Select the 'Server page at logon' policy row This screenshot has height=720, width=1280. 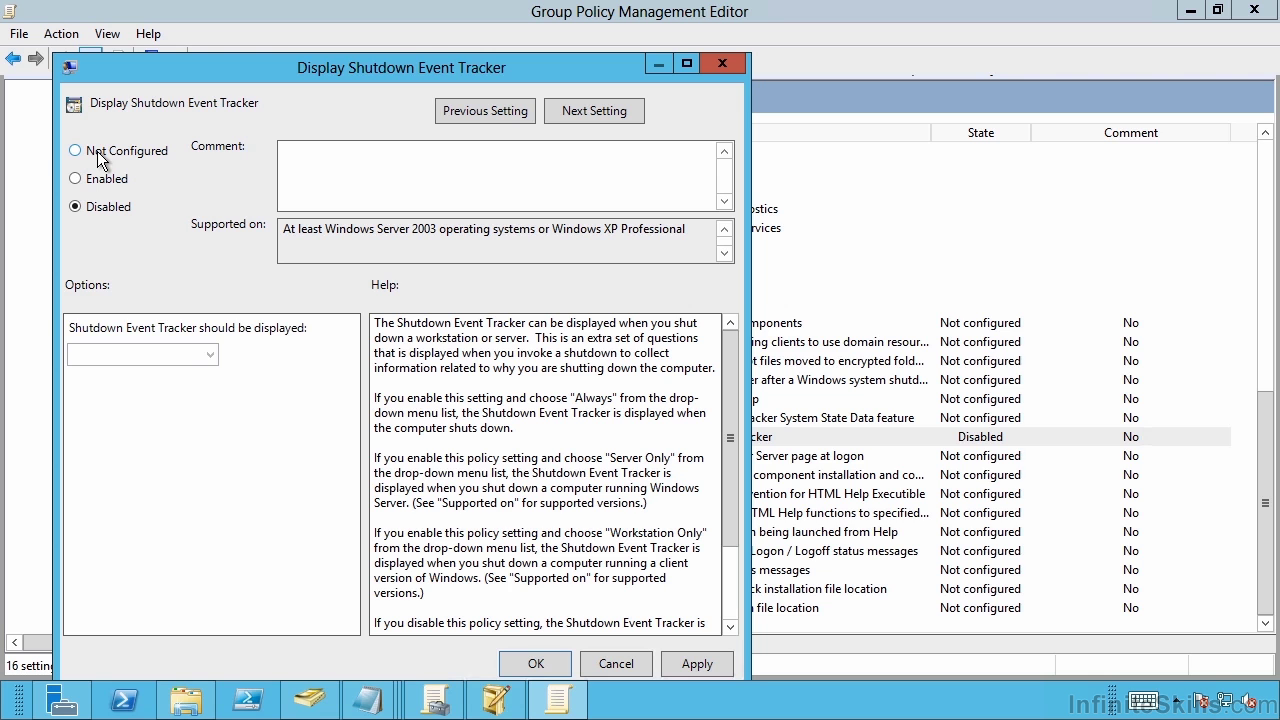tap(990, 456)
